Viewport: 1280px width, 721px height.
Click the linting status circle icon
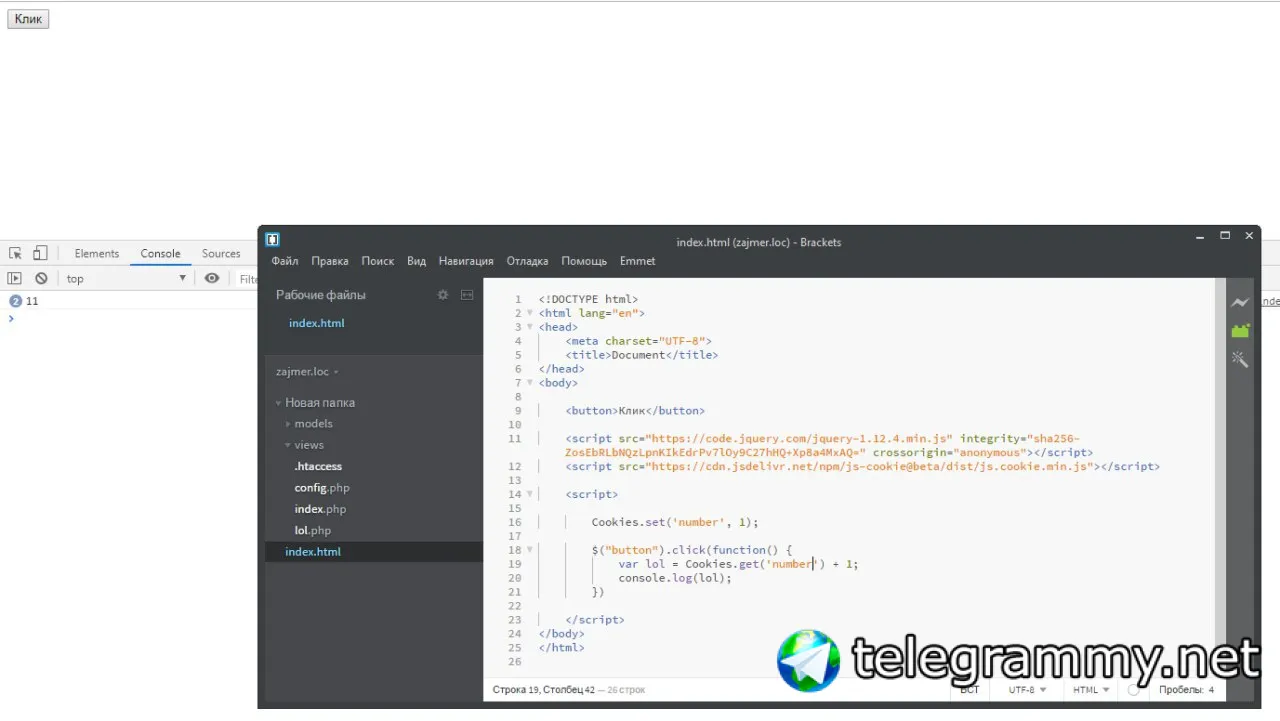click(1133, 690)
